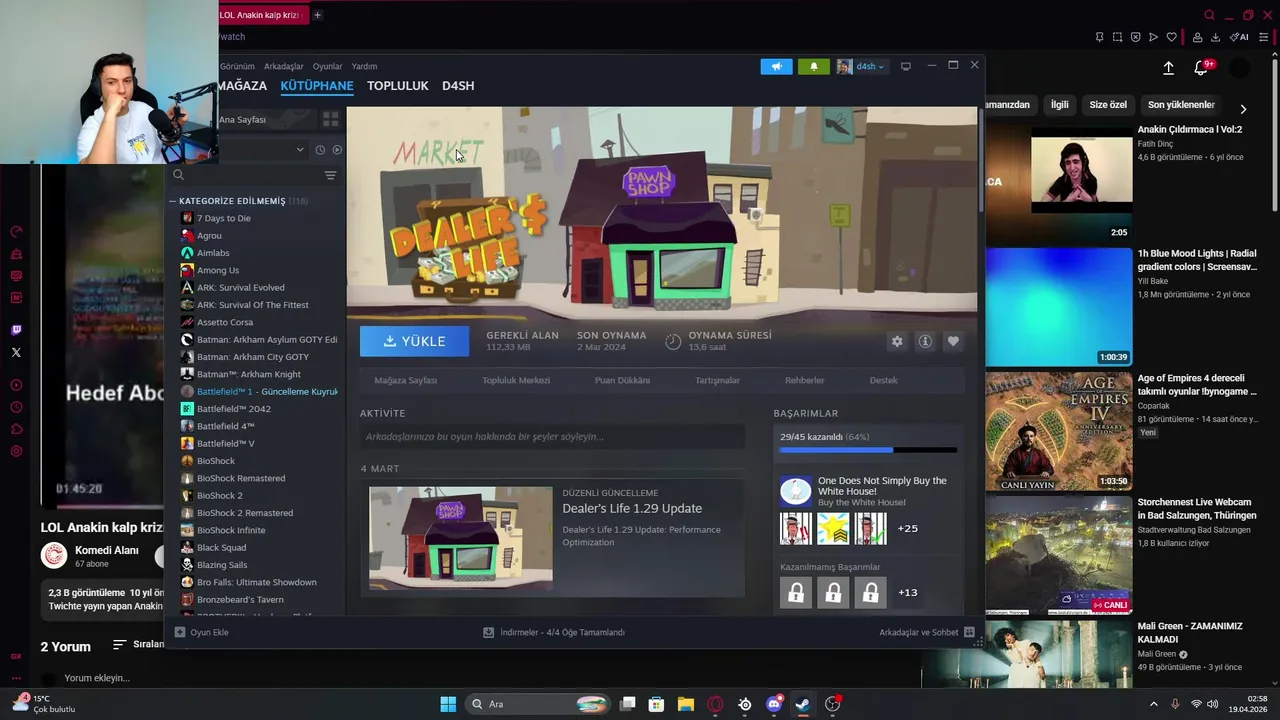Open the d4sh account dropdown
The width and height of the screenshot is (1280, 720).
coord(861,66)
